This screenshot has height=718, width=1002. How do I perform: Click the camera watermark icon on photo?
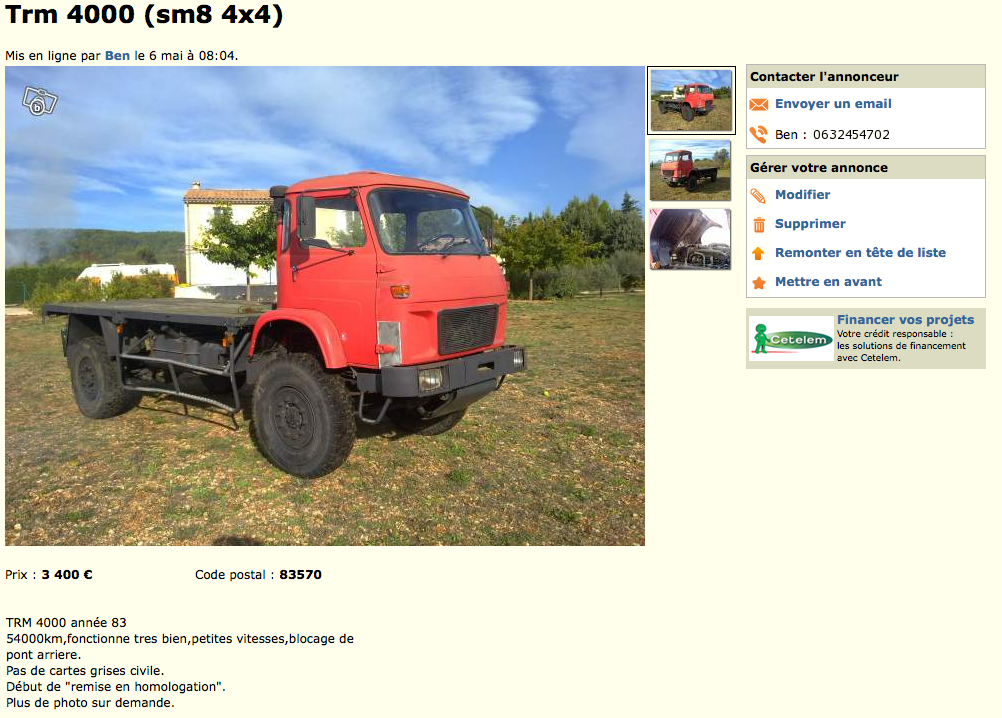tap(40, 101)
